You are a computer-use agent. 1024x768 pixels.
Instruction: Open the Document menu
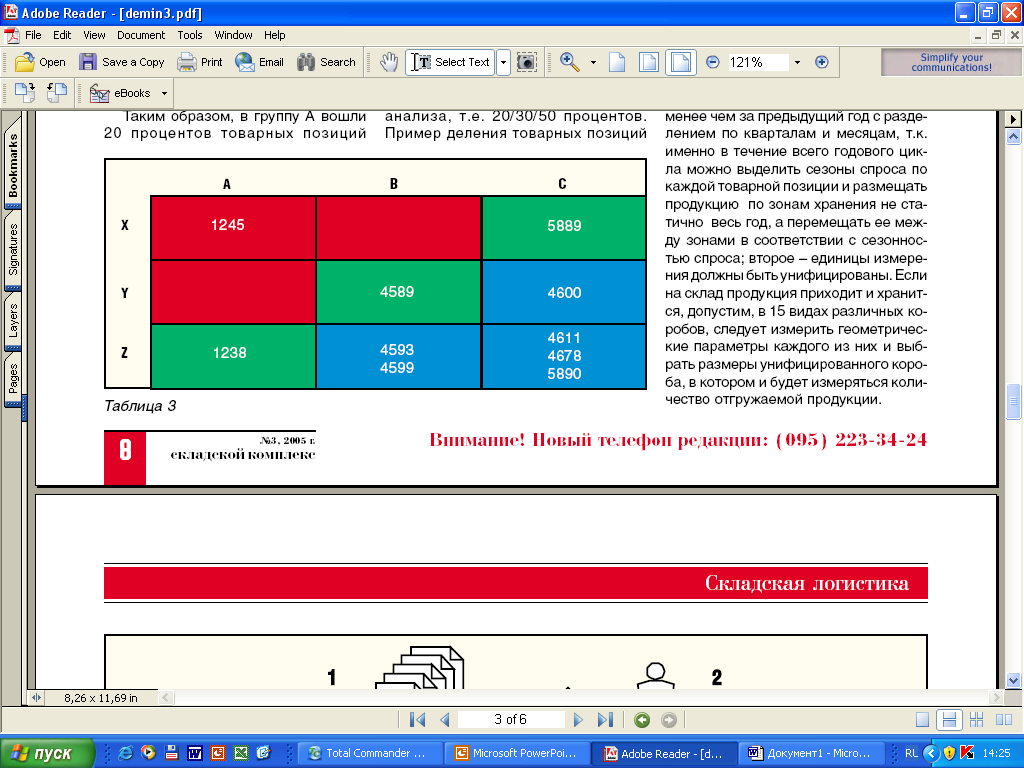pyautogui.click(x=141, y=35)
